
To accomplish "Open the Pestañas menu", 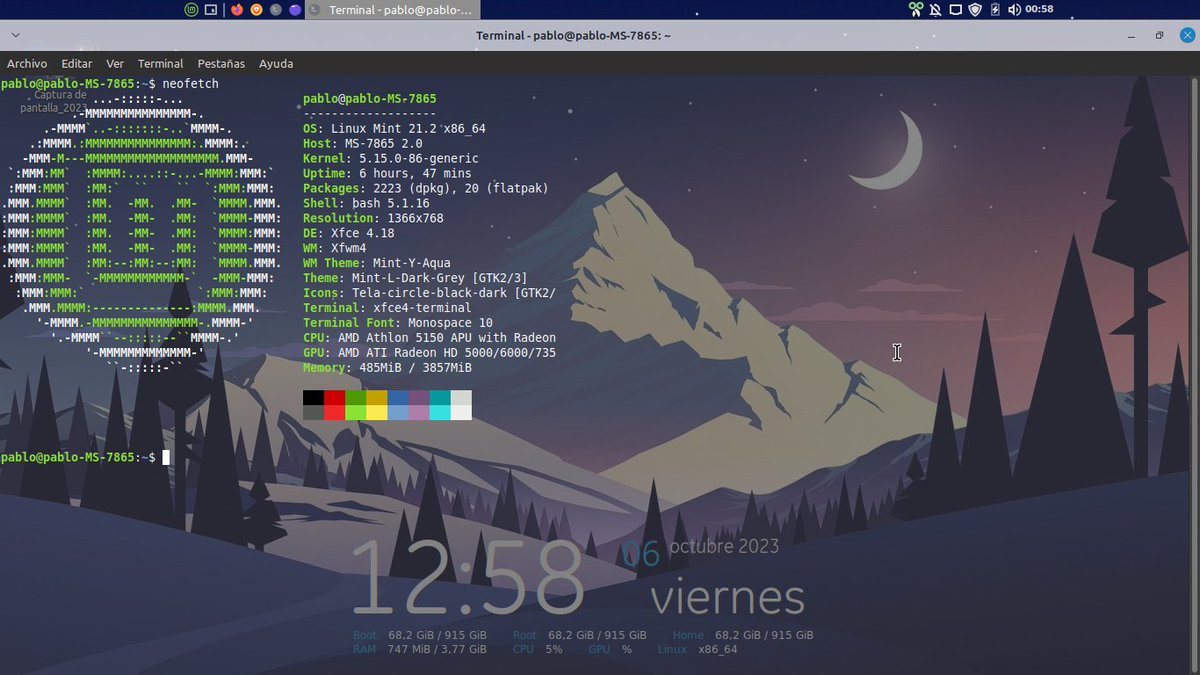I will point(220,63).
